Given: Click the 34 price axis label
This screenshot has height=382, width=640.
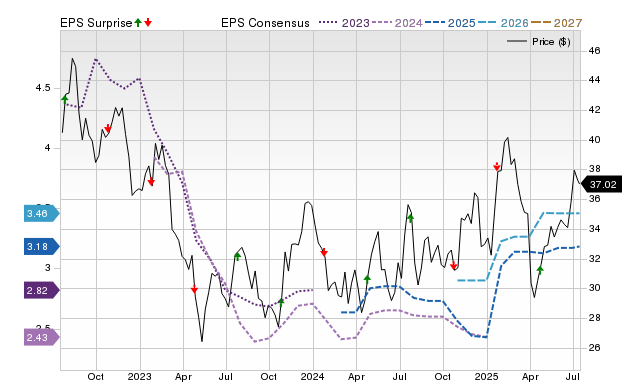Looking at the screenshot, I should point(594,229).
